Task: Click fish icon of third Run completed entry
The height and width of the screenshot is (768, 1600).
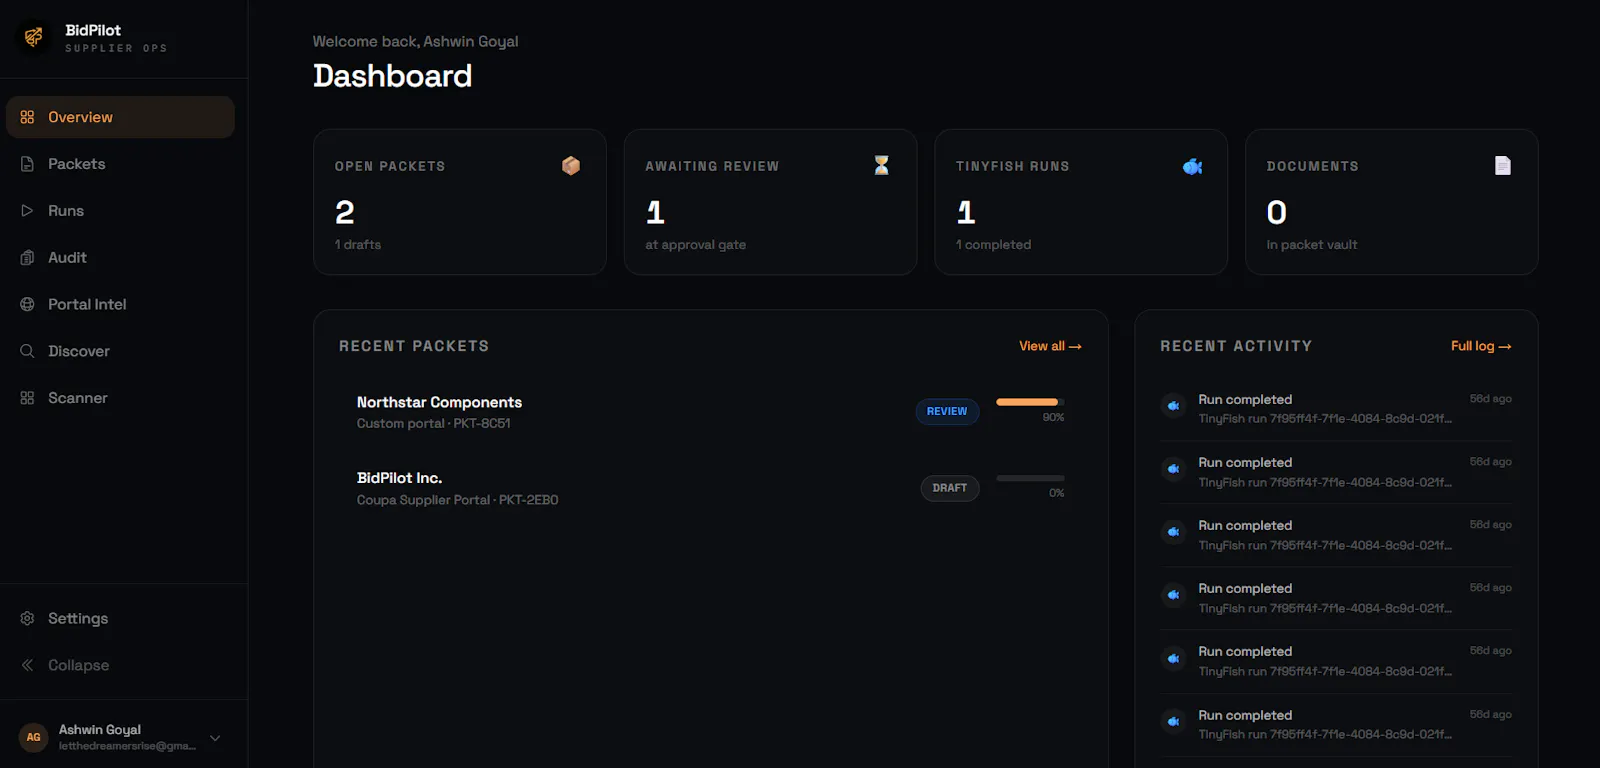Action: 1173,532
